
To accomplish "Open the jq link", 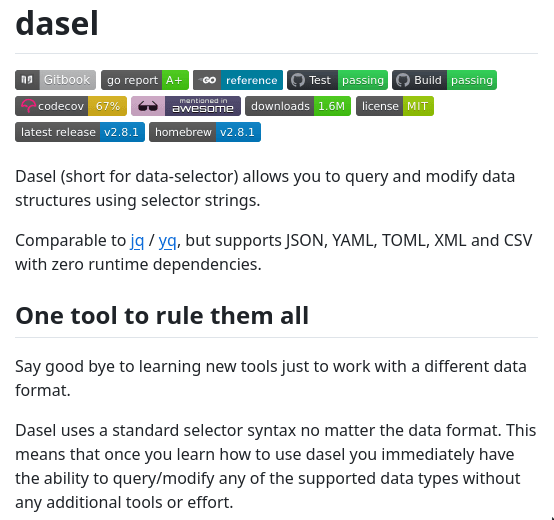I will (137, 241).
